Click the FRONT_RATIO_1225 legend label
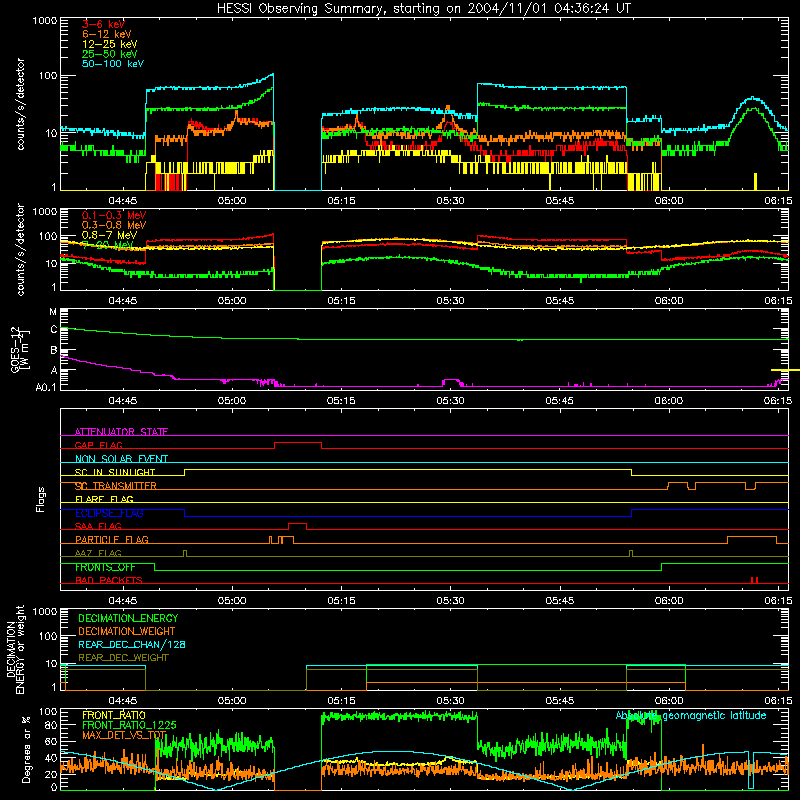The width and height of the screenshot is (800, 800). click(129, 725)
